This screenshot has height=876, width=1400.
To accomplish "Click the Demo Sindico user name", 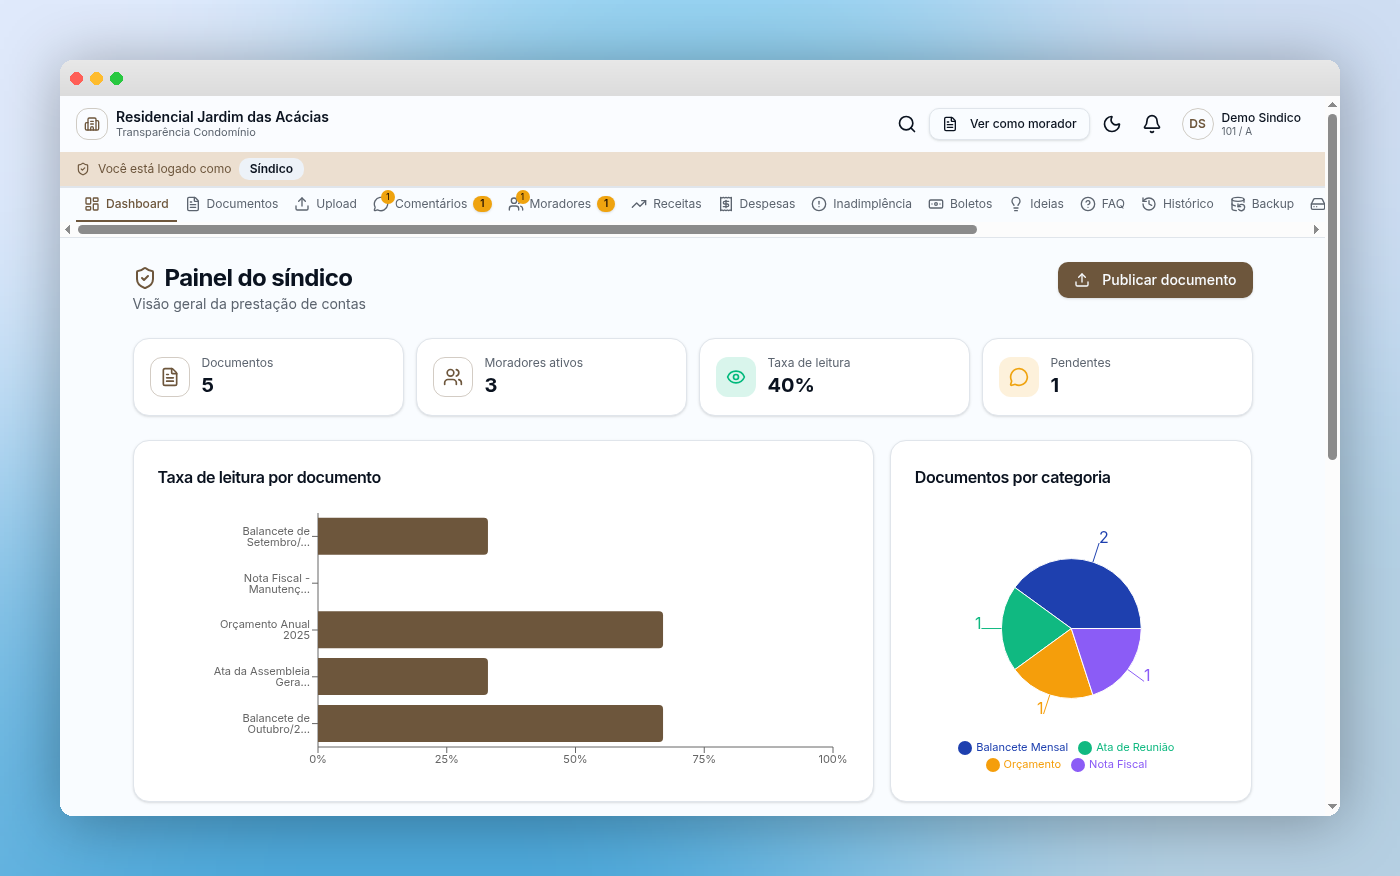I will [1261, 118].
